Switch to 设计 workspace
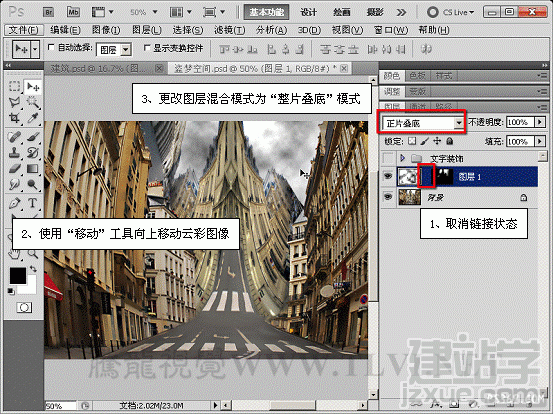 click(308, 12)
